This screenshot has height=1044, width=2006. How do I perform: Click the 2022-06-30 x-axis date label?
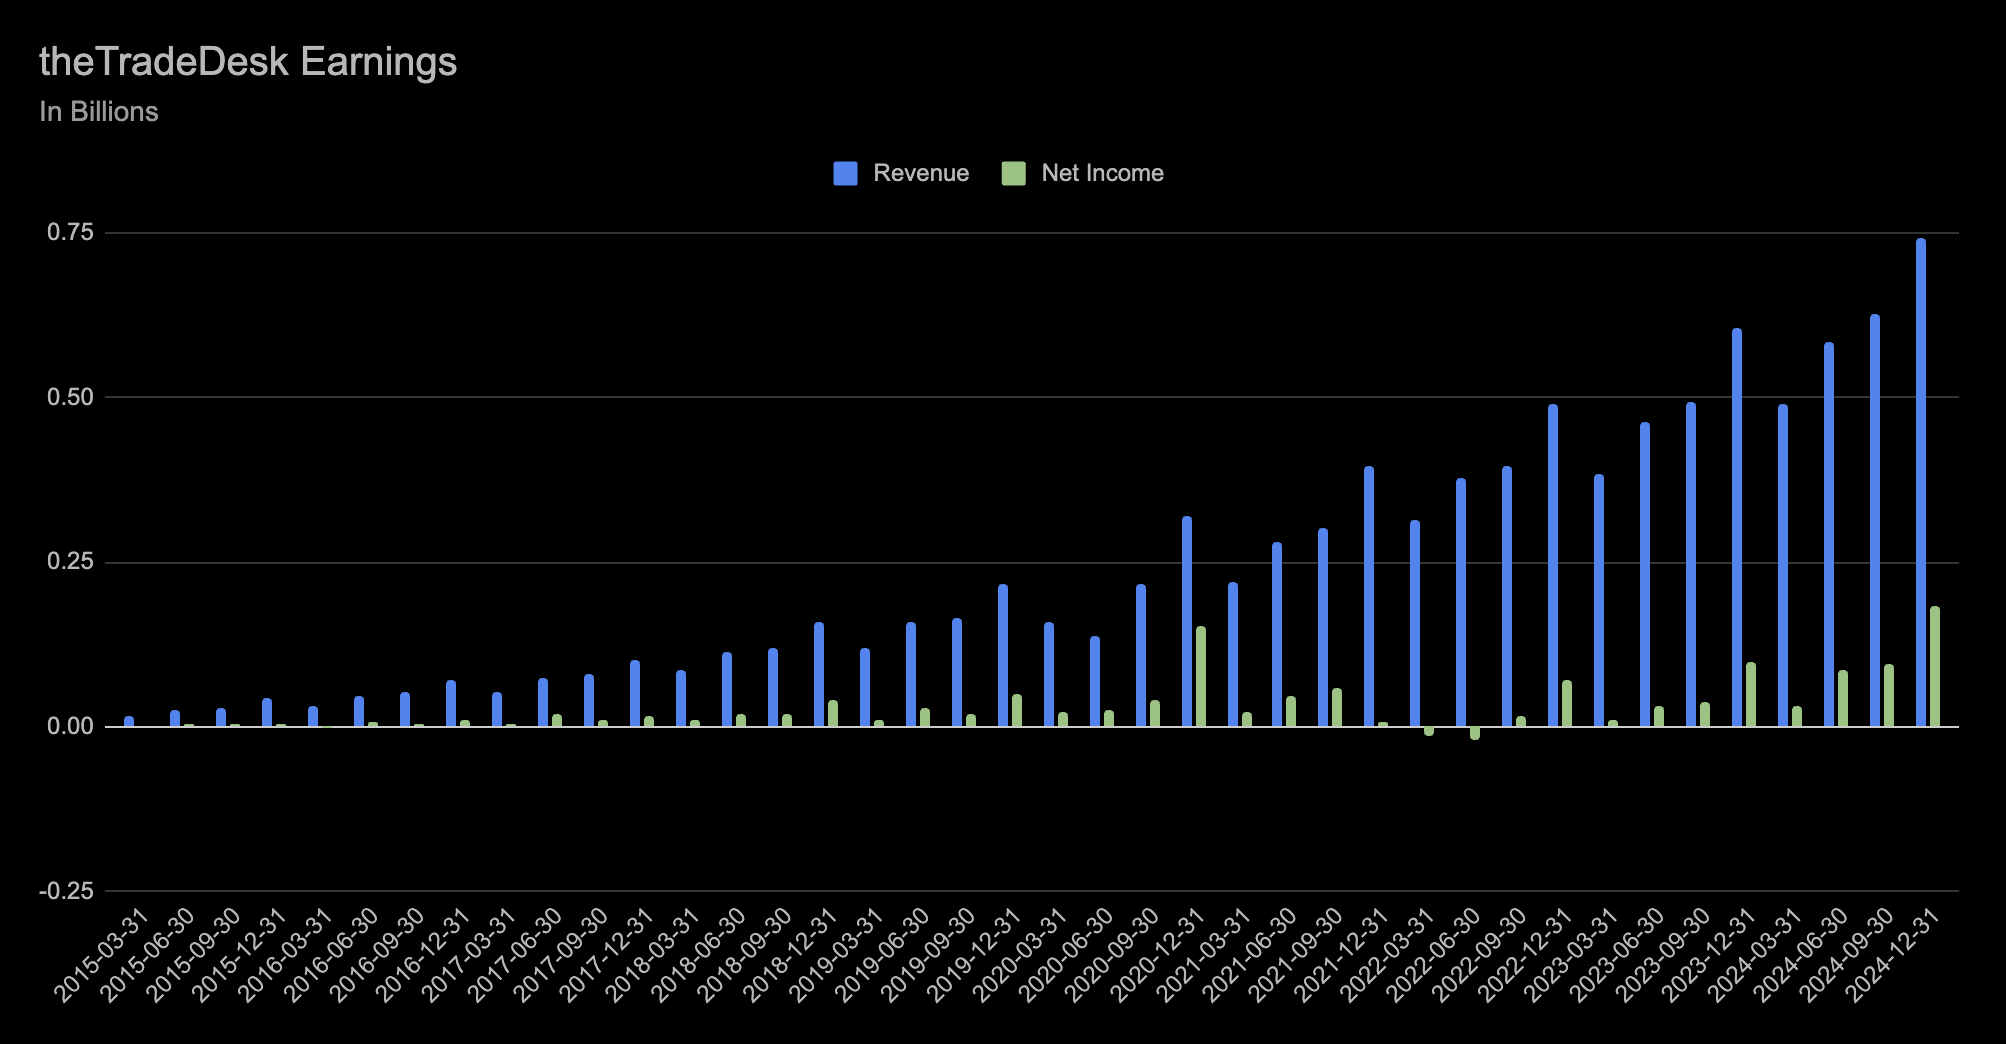pos(1433,955)
